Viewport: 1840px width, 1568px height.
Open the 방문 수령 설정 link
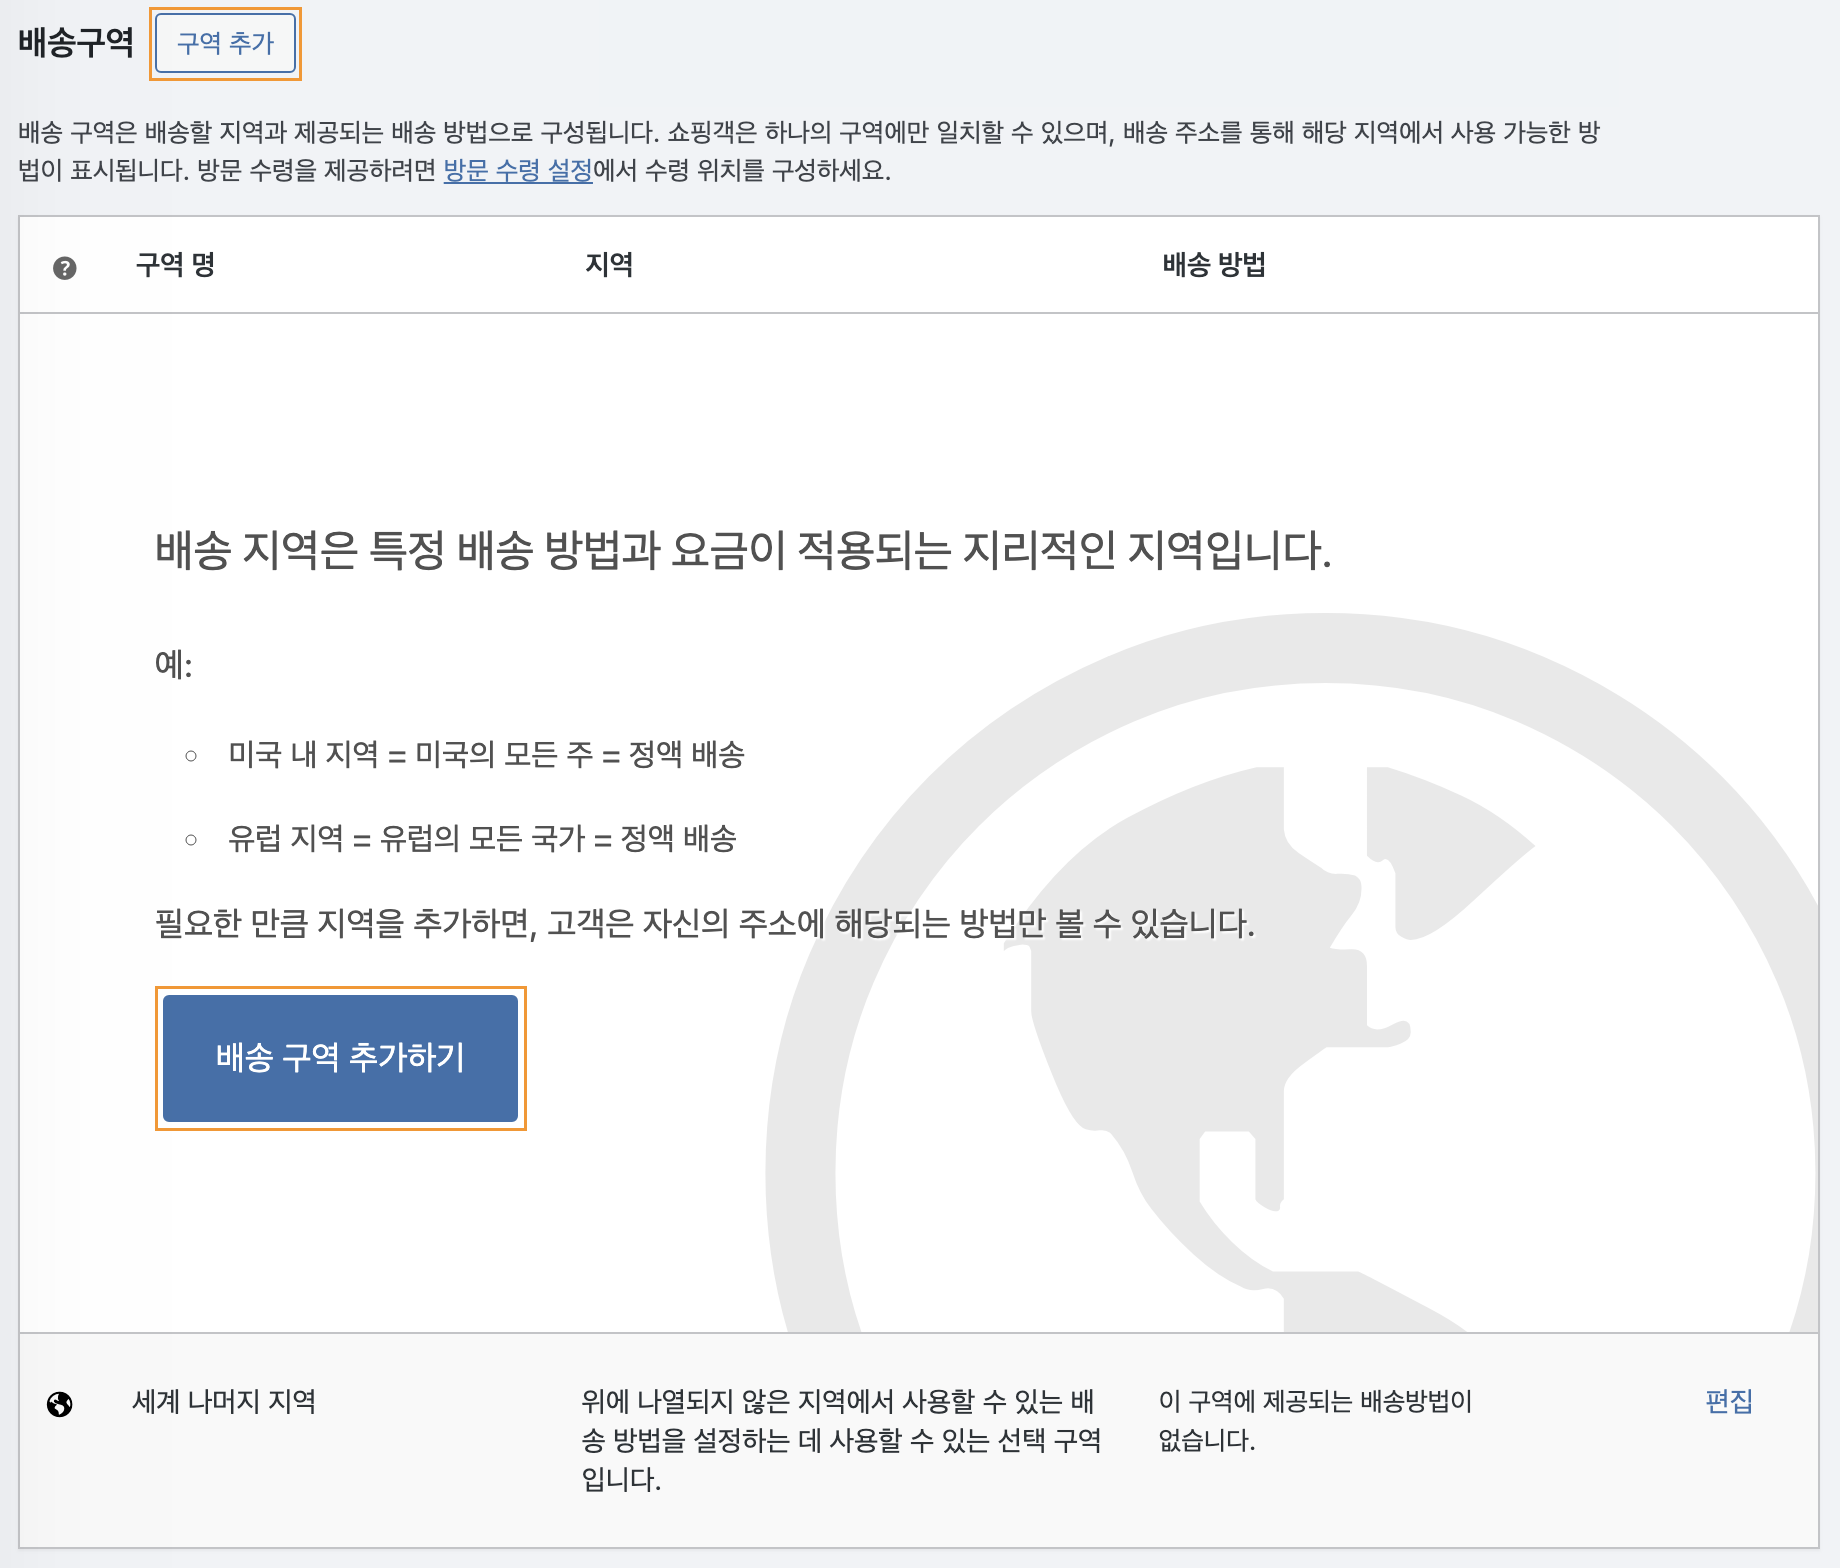[518, 170]
